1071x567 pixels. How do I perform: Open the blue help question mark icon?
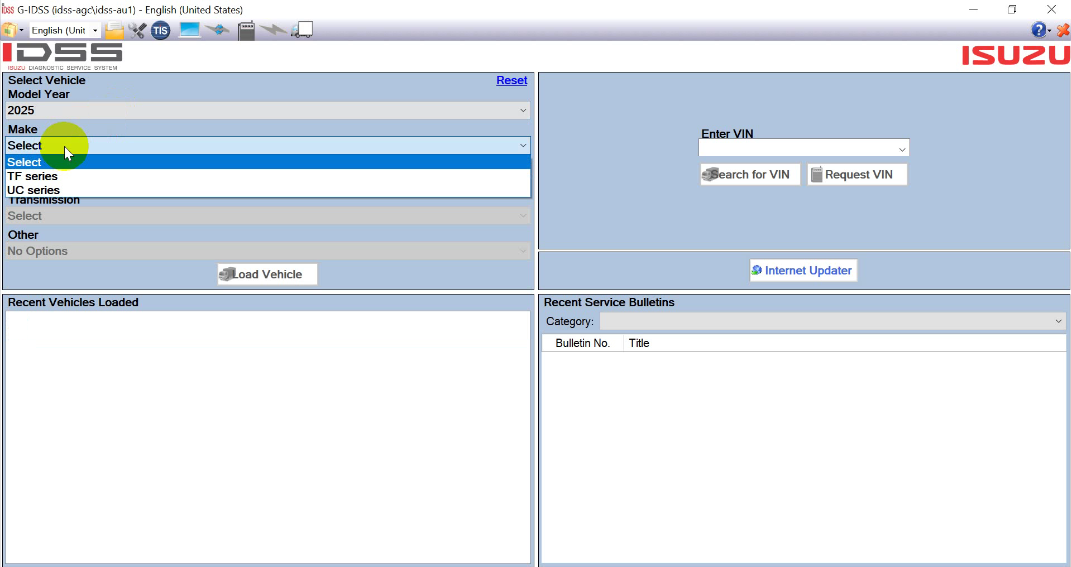(x=1040, y=30)
